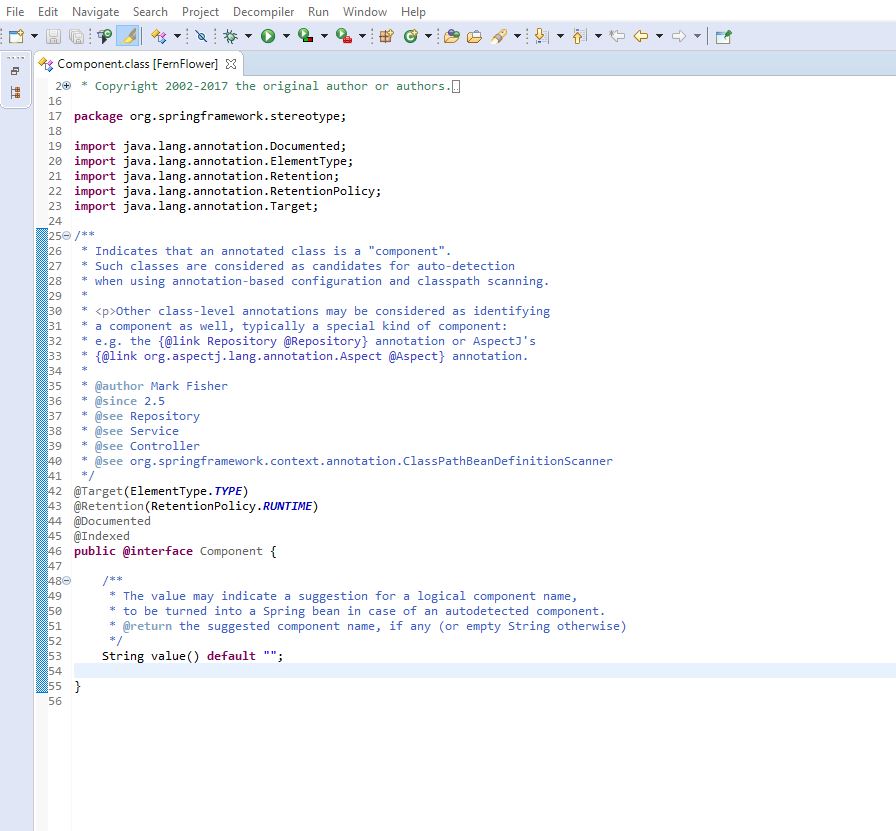The width and height of the screenshot is (896, 831).
Task: Close the Component.class editor tab
Action: pos(231,64)
